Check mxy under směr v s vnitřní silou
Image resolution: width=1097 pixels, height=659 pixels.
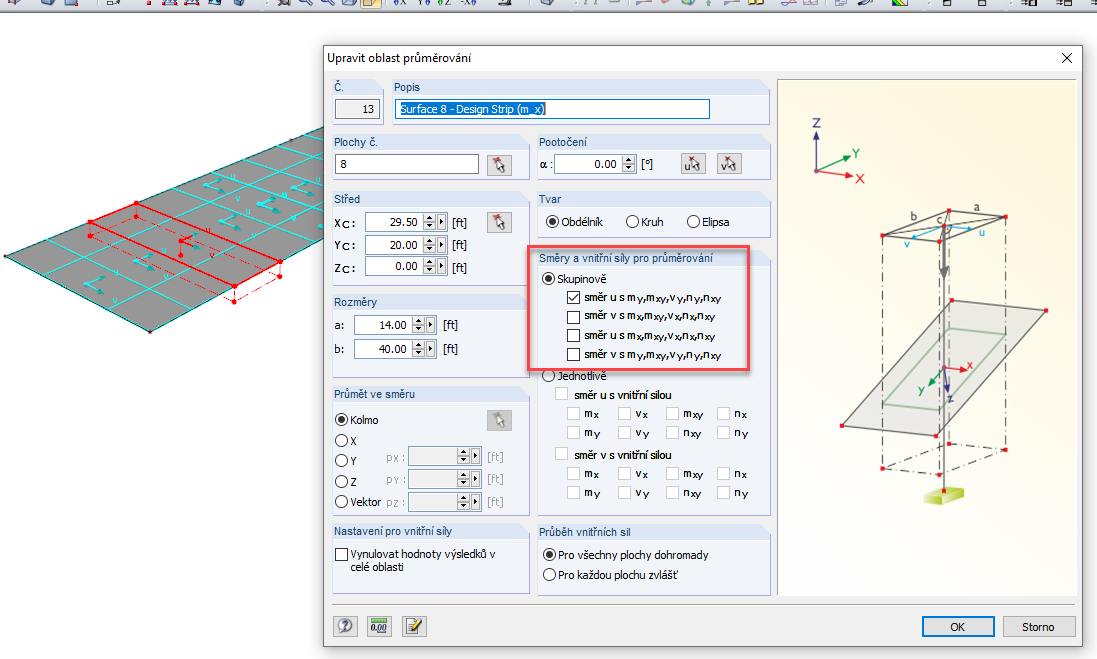point(672,474)
